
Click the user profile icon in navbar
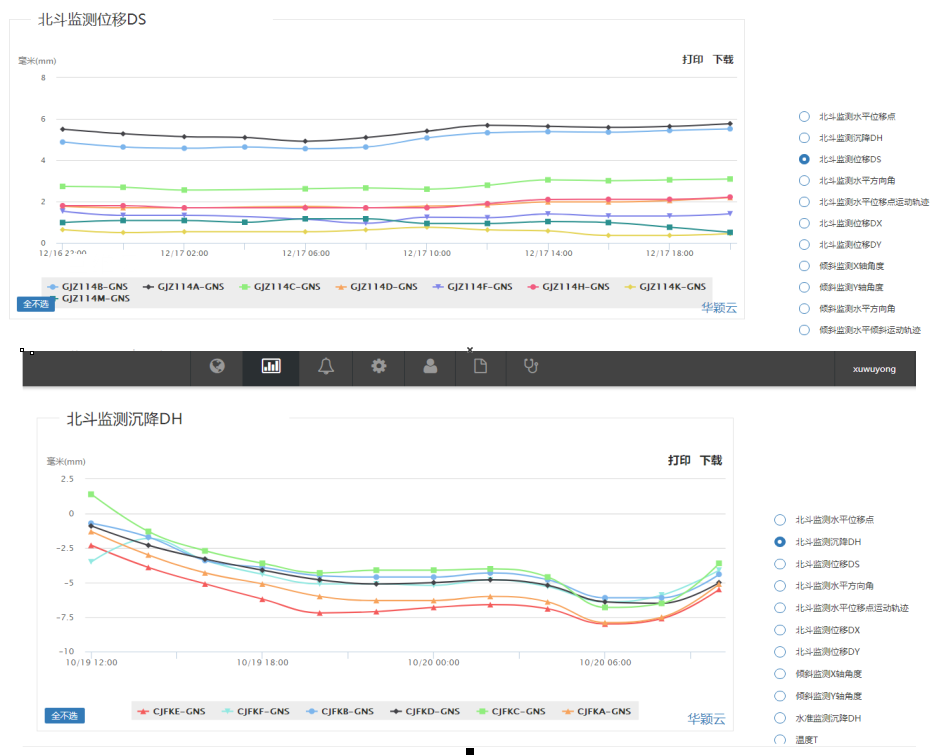click(x=430, y=367)
